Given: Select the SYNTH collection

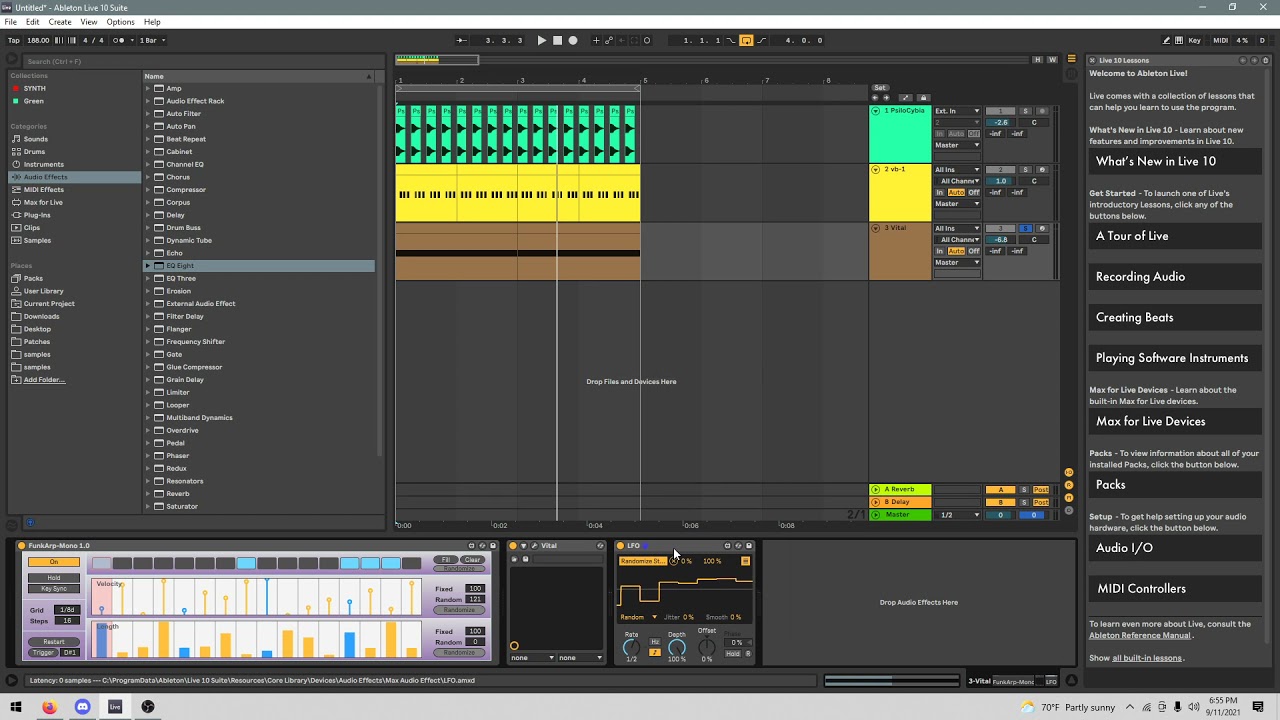Looking at the screenshot, I should (34, 88).
